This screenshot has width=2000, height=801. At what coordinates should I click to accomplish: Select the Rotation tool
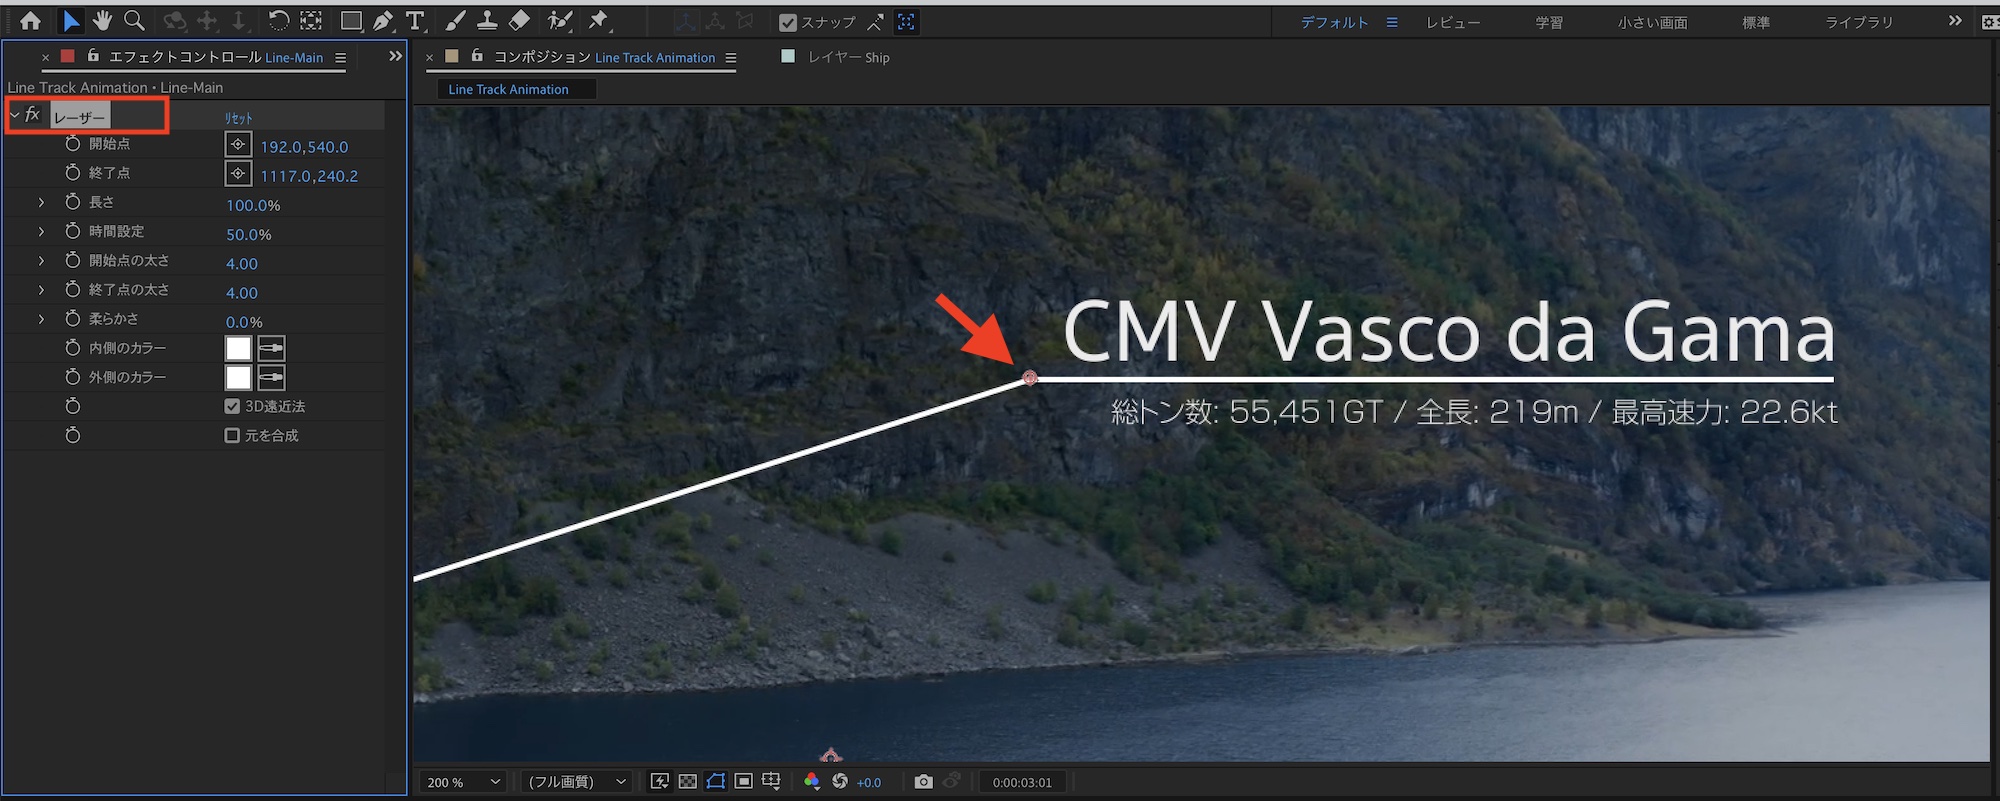279,21
